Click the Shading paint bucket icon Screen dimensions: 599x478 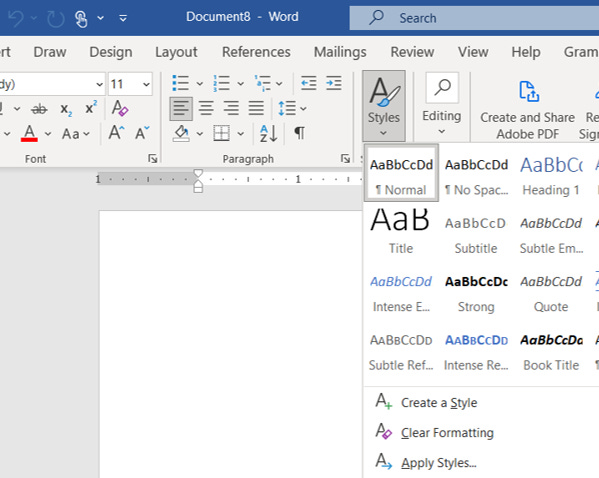tap(181, 134)
